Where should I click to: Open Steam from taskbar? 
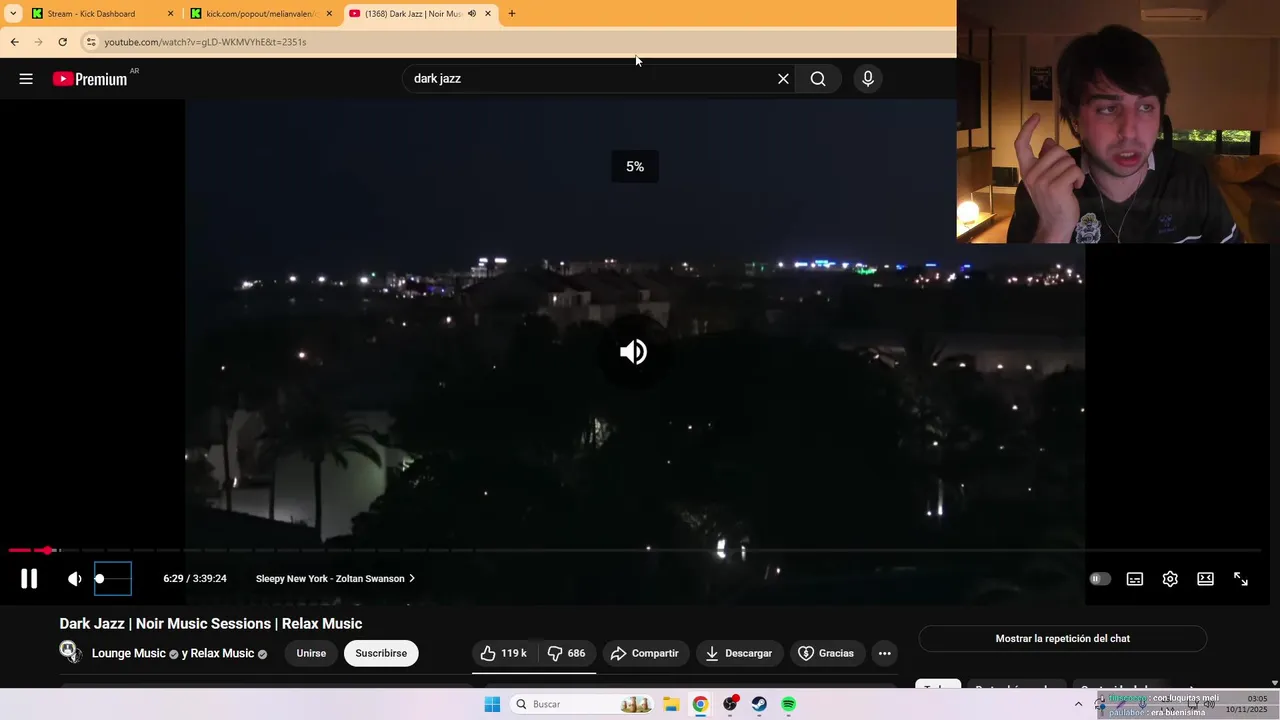(x=759, y=704)
